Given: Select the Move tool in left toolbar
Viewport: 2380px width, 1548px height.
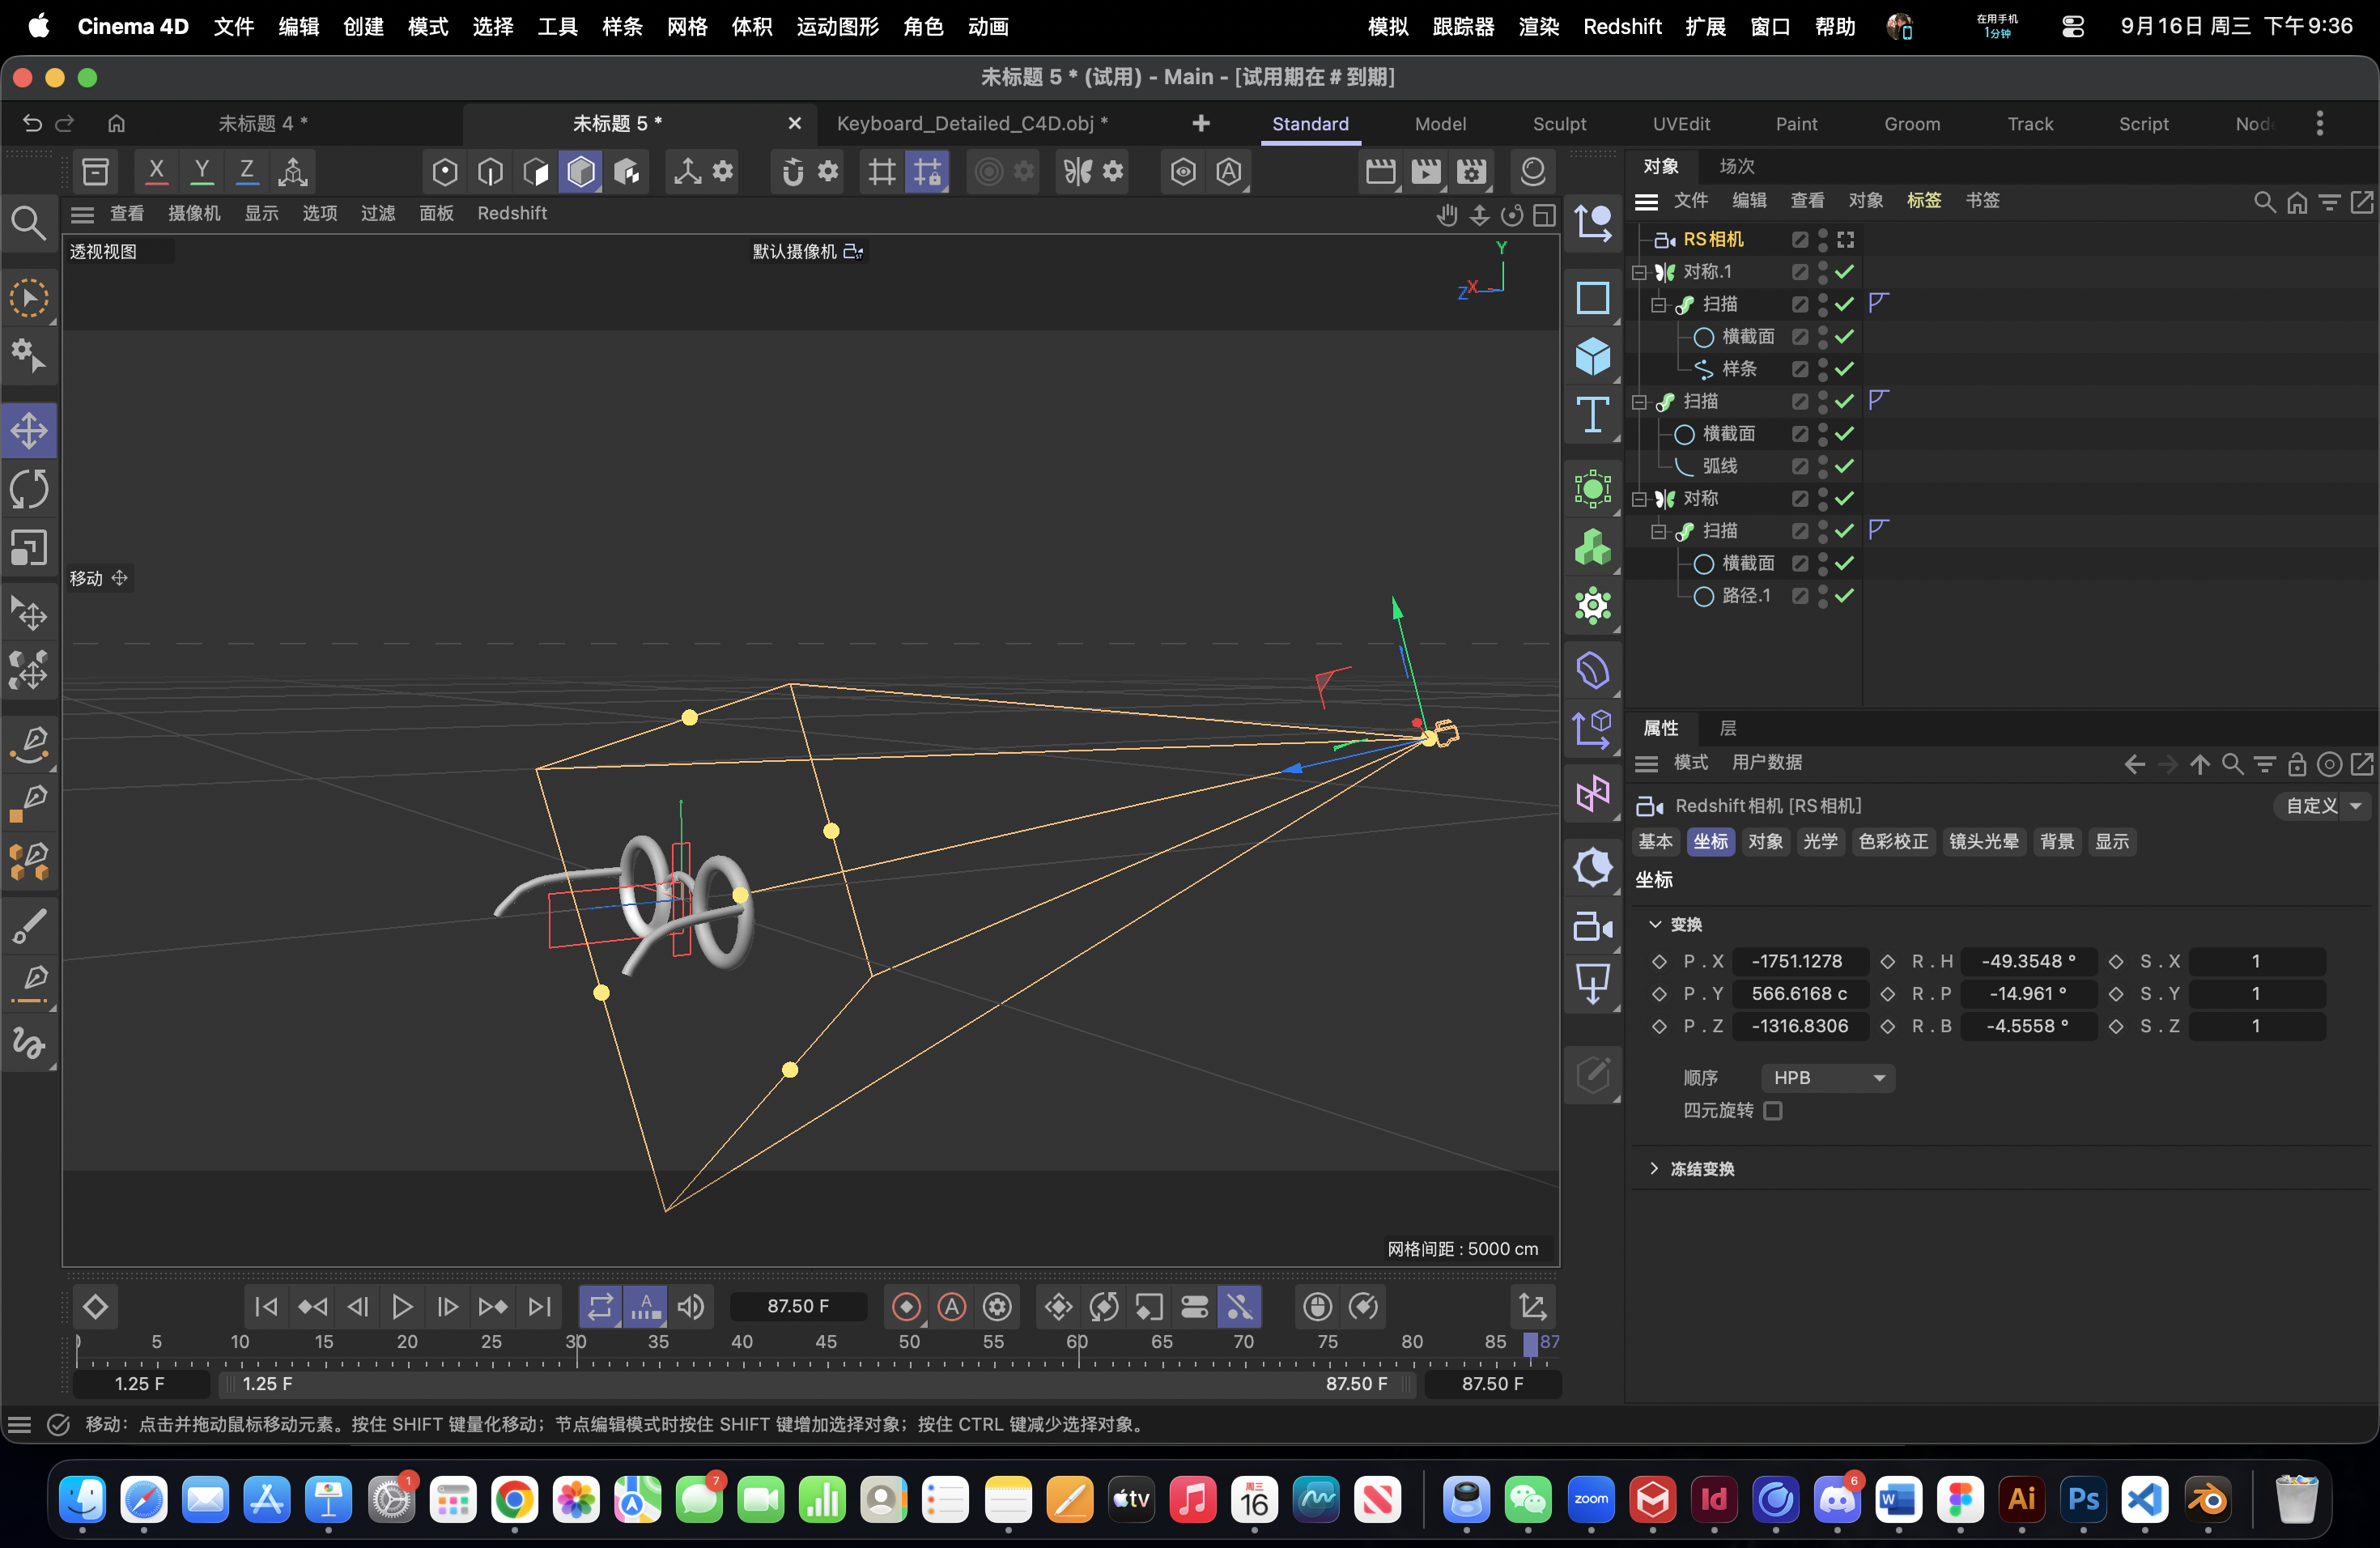Looking at the screenshot, I should 29,431.
